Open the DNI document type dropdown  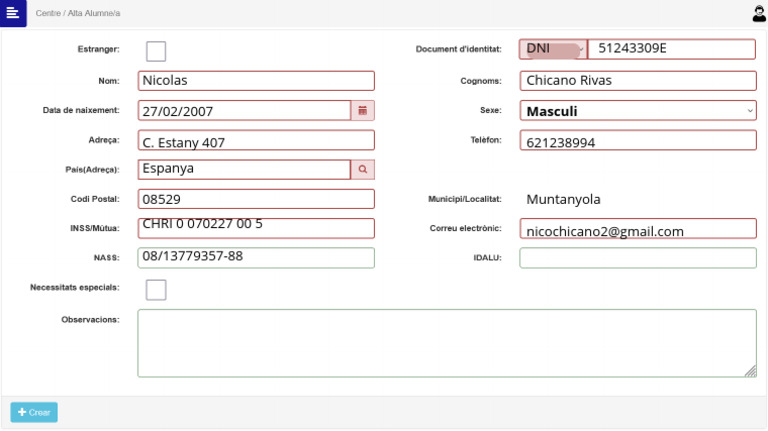pyautogui.click(x=553, y=50)
